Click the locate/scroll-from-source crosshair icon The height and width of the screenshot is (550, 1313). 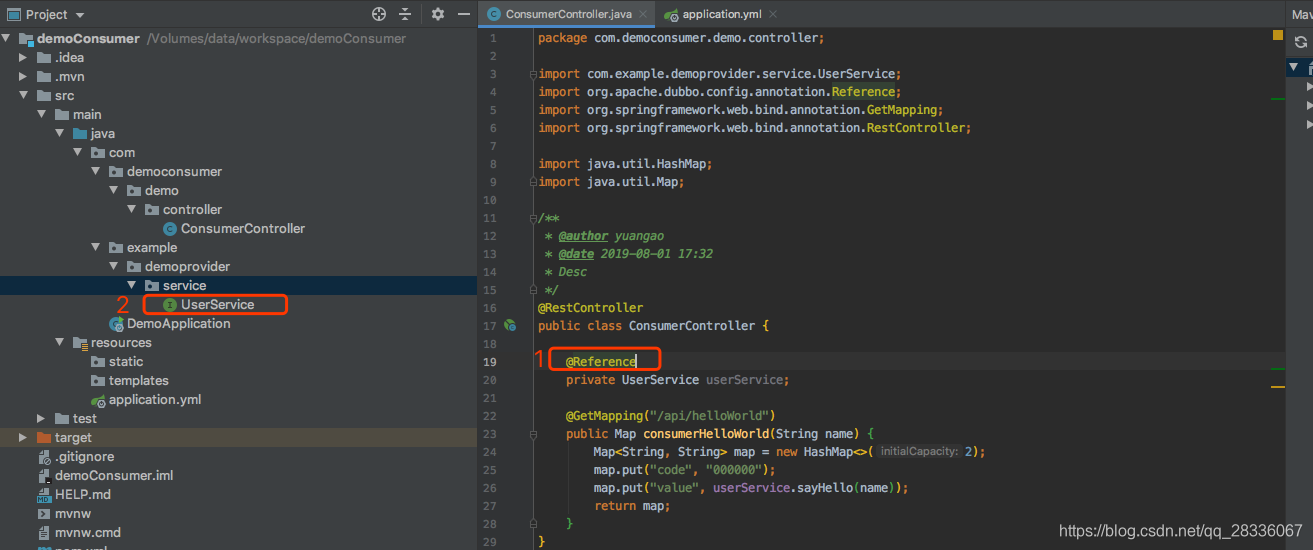379,14
